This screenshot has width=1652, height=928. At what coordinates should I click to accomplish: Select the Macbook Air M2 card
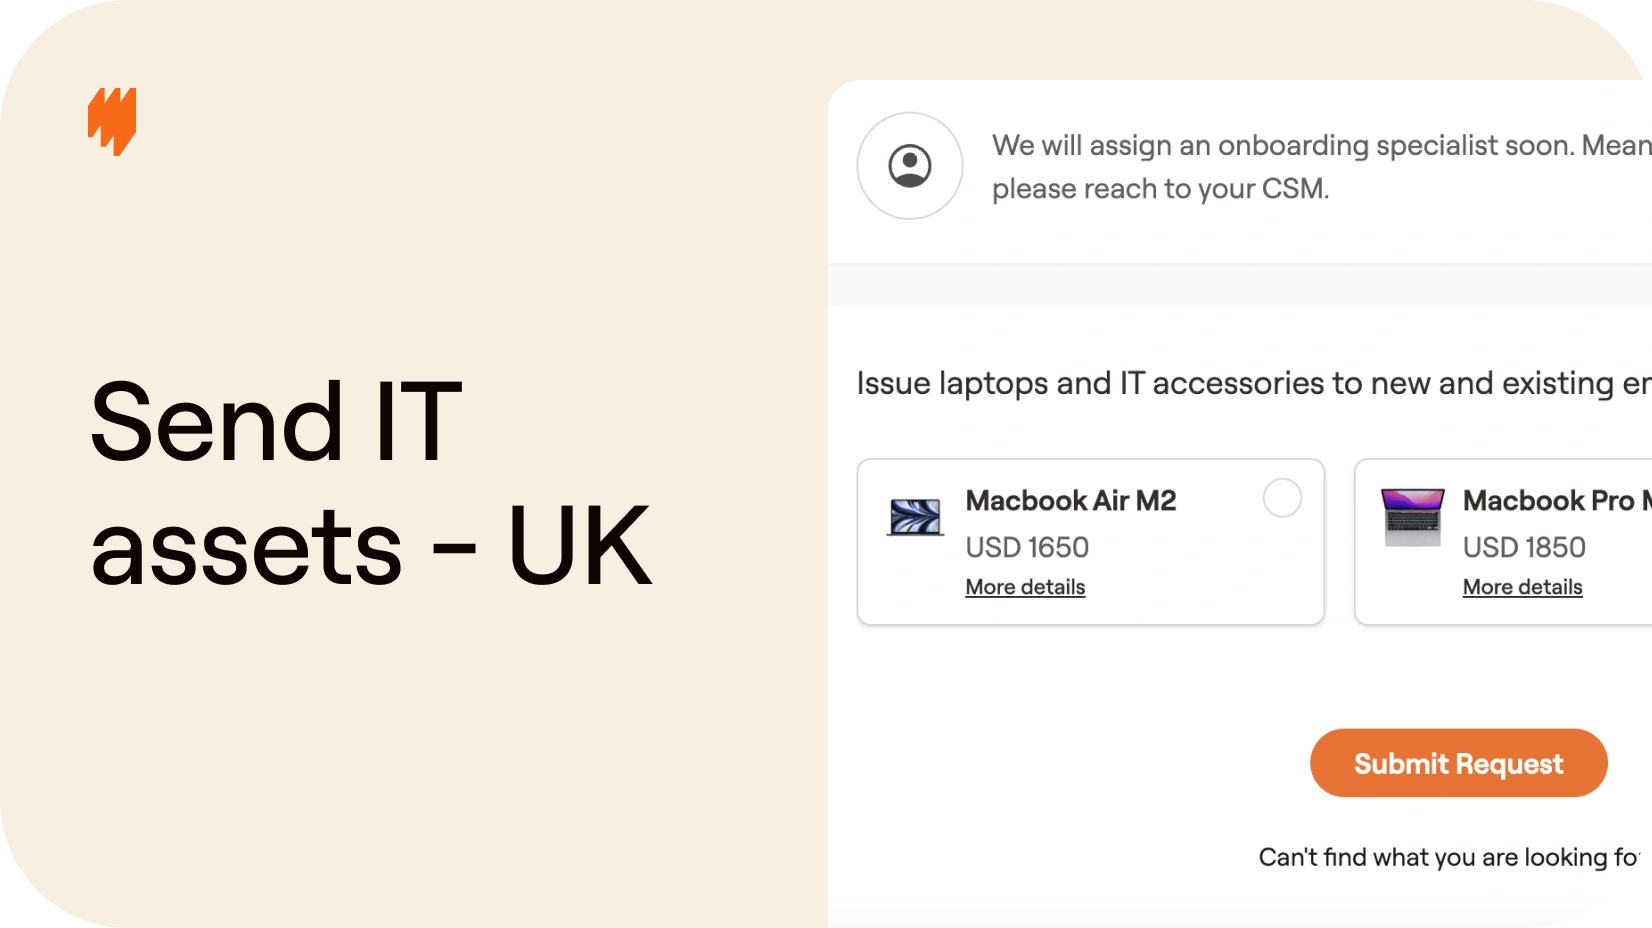click(x=1091, y=542)
